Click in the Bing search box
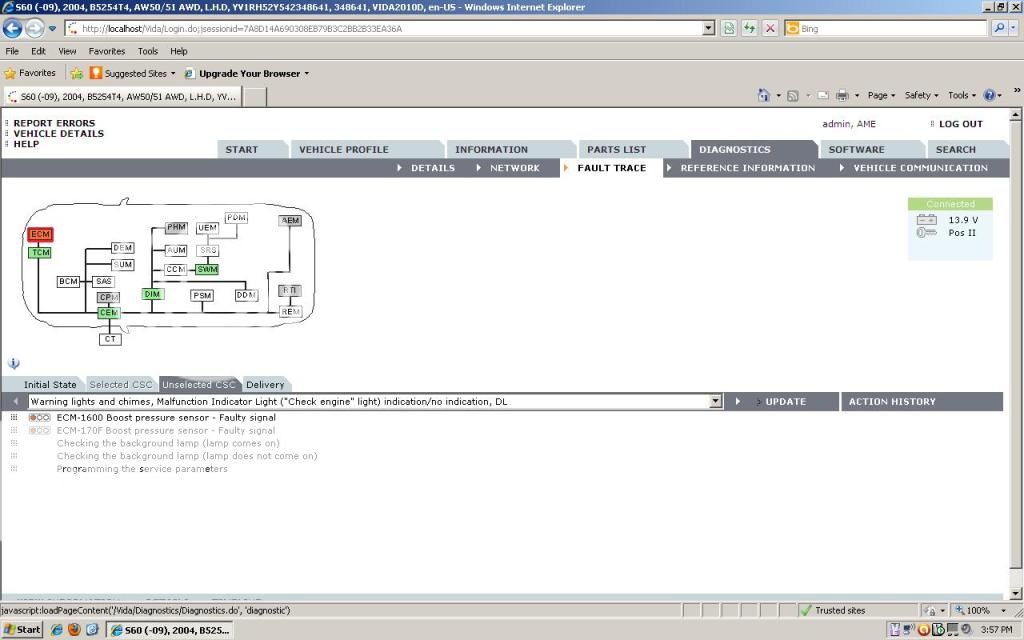The width and height of the screenshot is (1024, 640). point(890,29)
